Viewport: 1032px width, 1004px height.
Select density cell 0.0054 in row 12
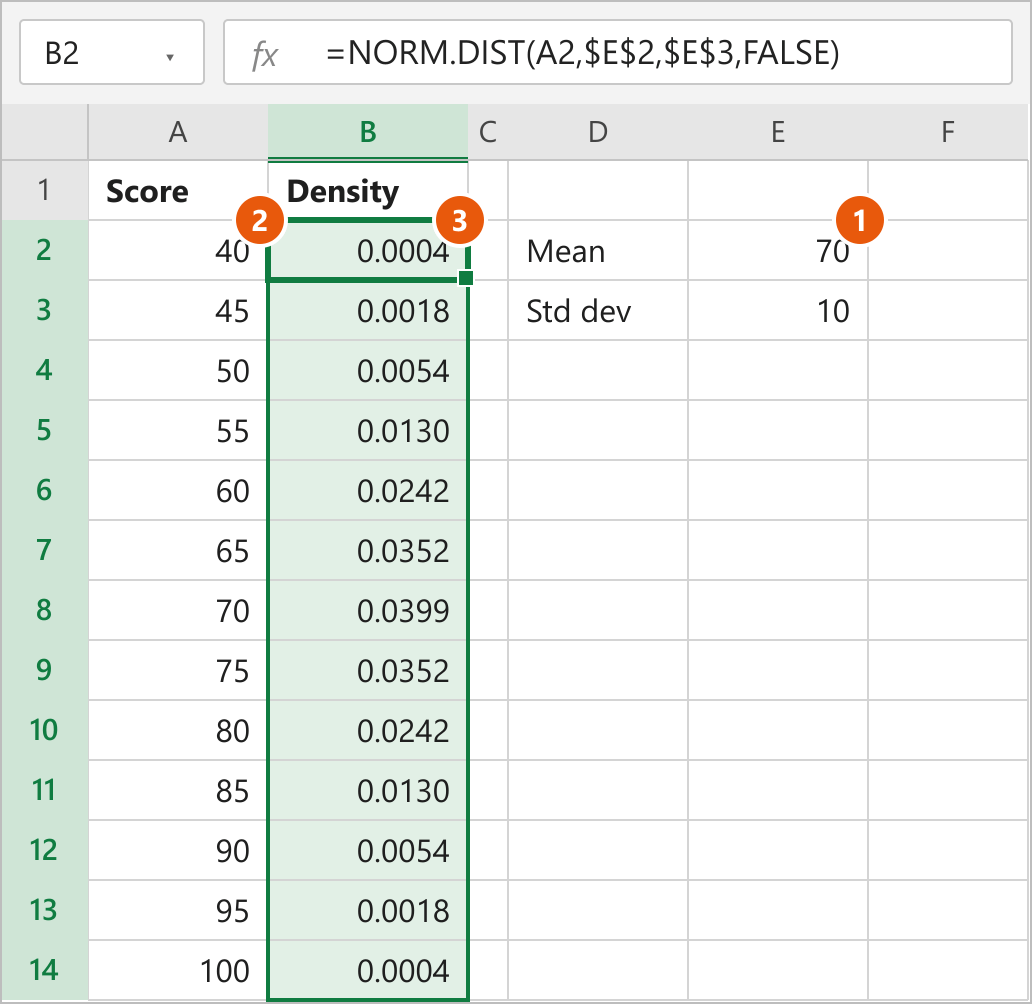(x=368, y=849)
